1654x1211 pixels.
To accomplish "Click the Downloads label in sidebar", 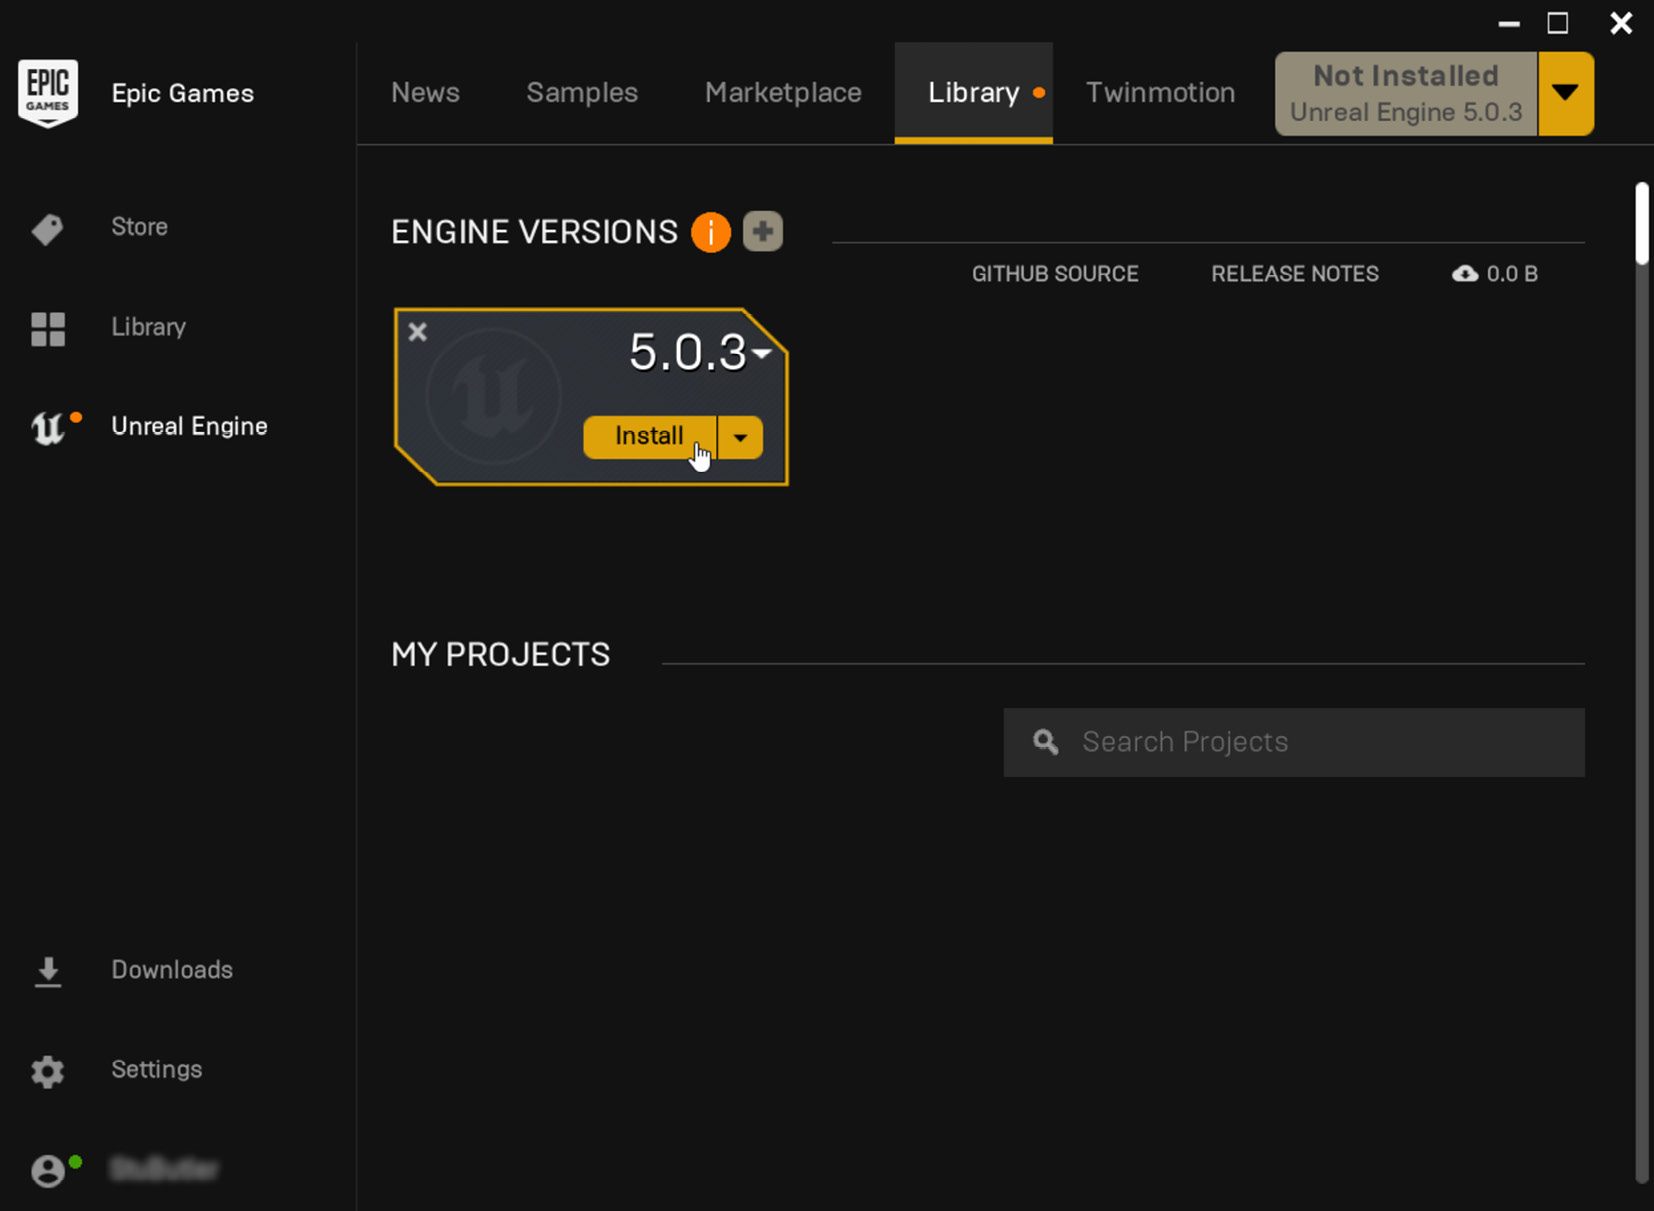I will coord(172,970).
